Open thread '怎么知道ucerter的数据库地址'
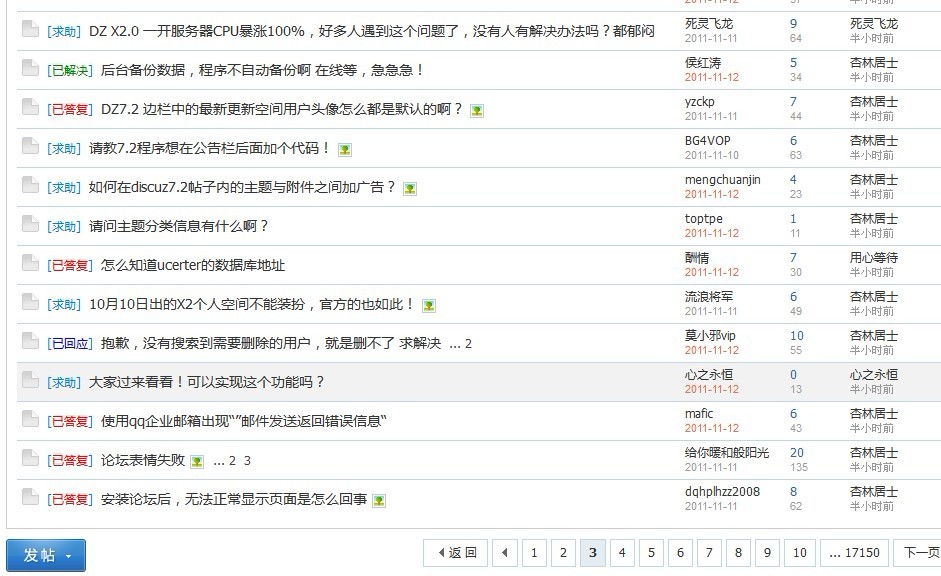Image resolution: width=941 pixels, height=576 pixels. click(193, 265)
